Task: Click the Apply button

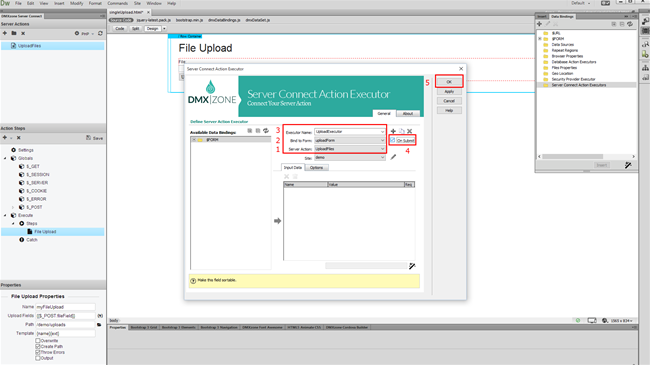Action: [449, 91]
